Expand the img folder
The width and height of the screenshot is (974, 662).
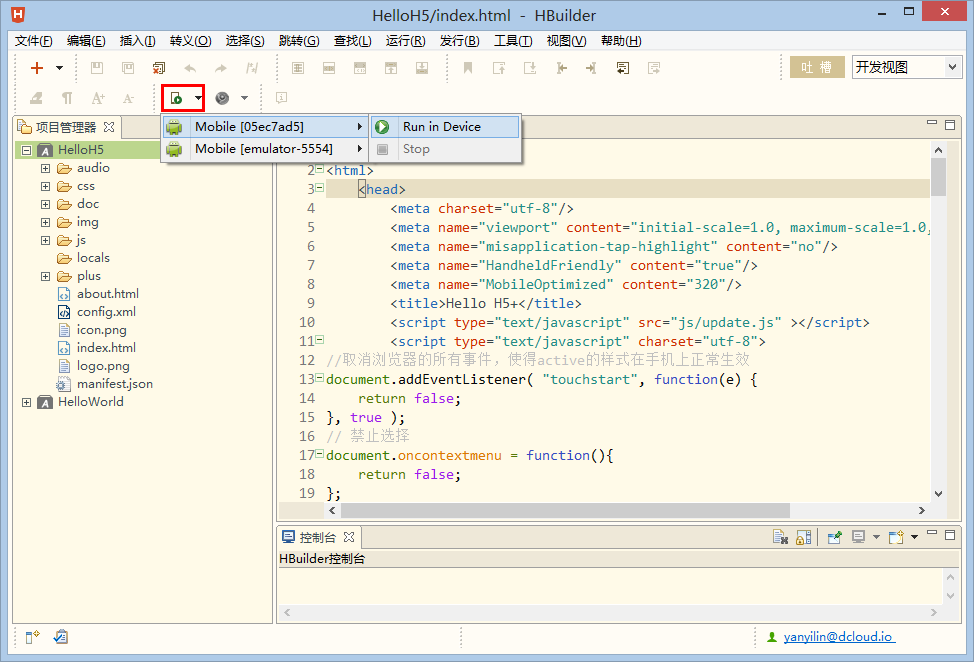45,222
